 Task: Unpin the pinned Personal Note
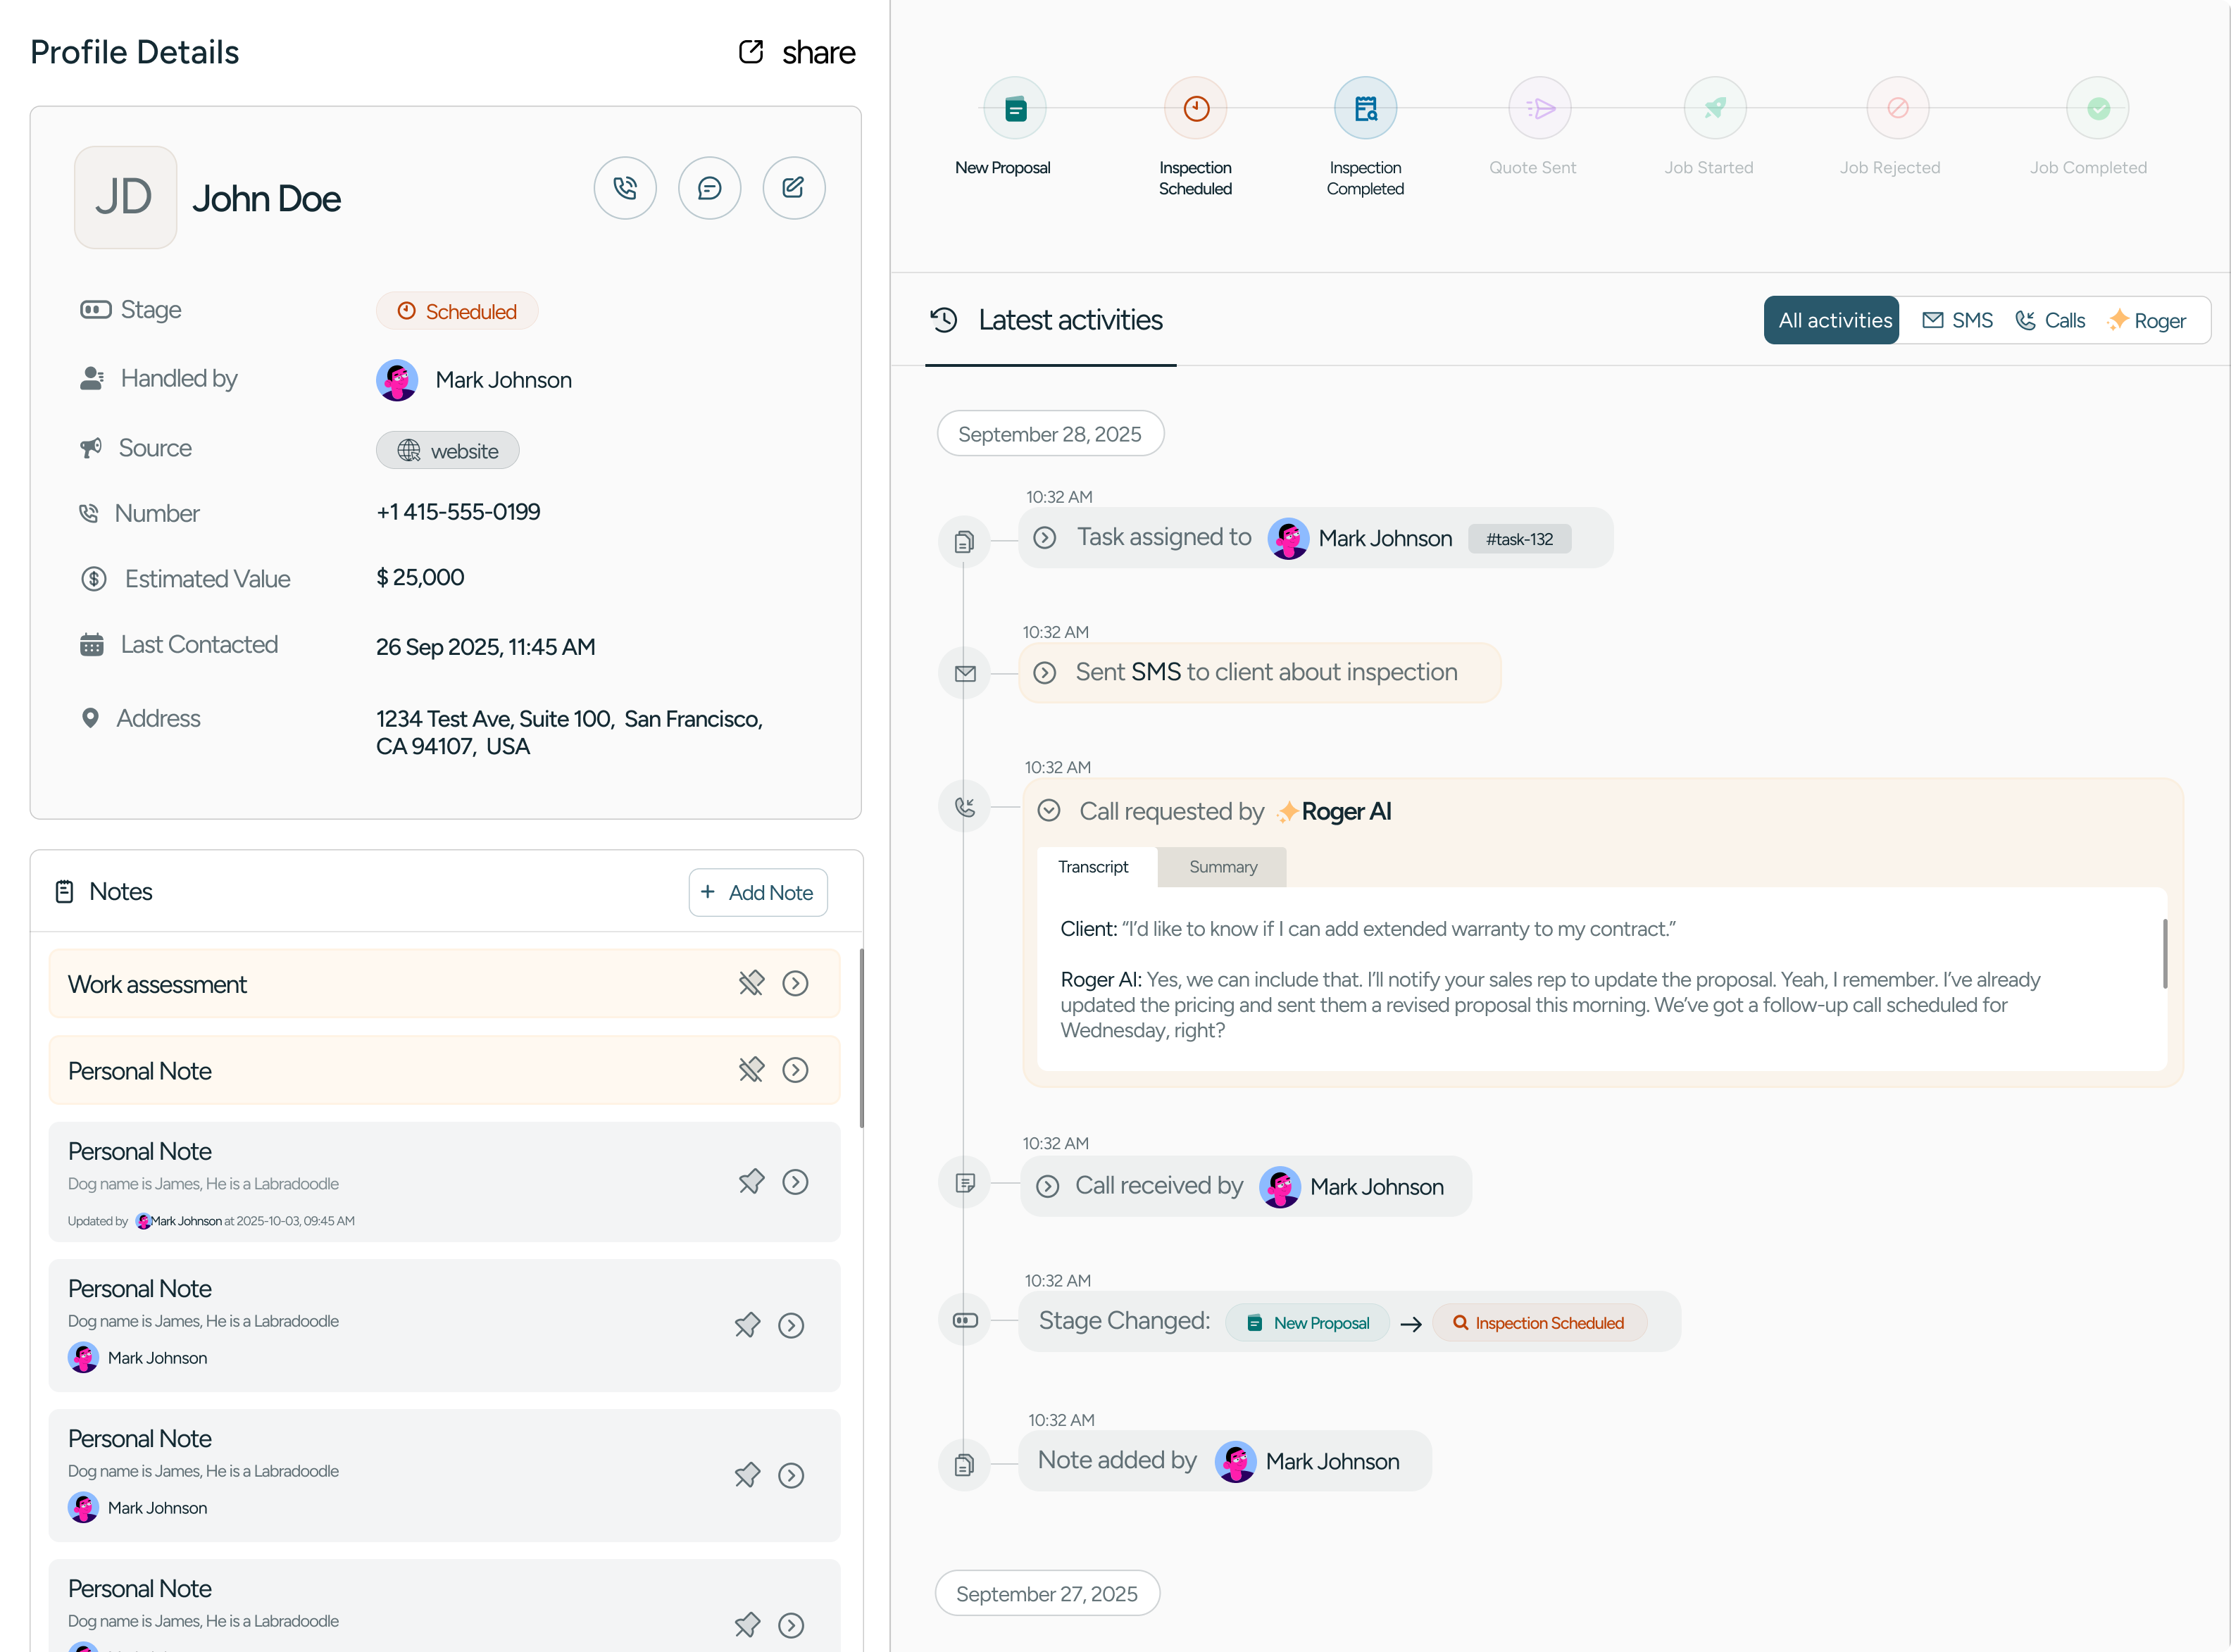pyautogui.click(x=751, y=1070)
